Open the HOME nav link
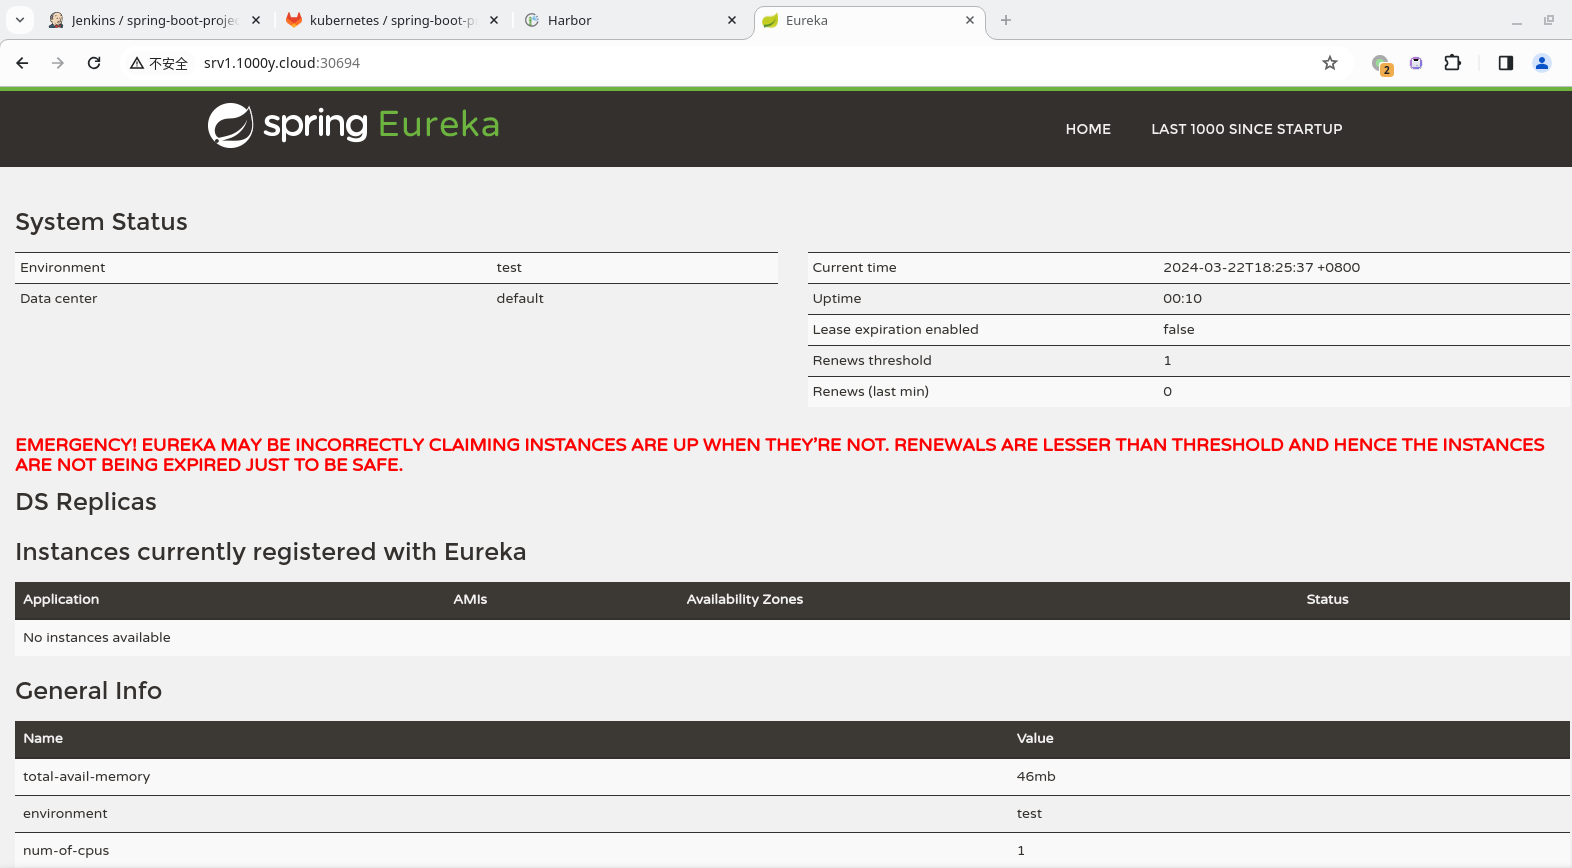Viewport: 1572px width, 868px height. tap(1088, 129)
